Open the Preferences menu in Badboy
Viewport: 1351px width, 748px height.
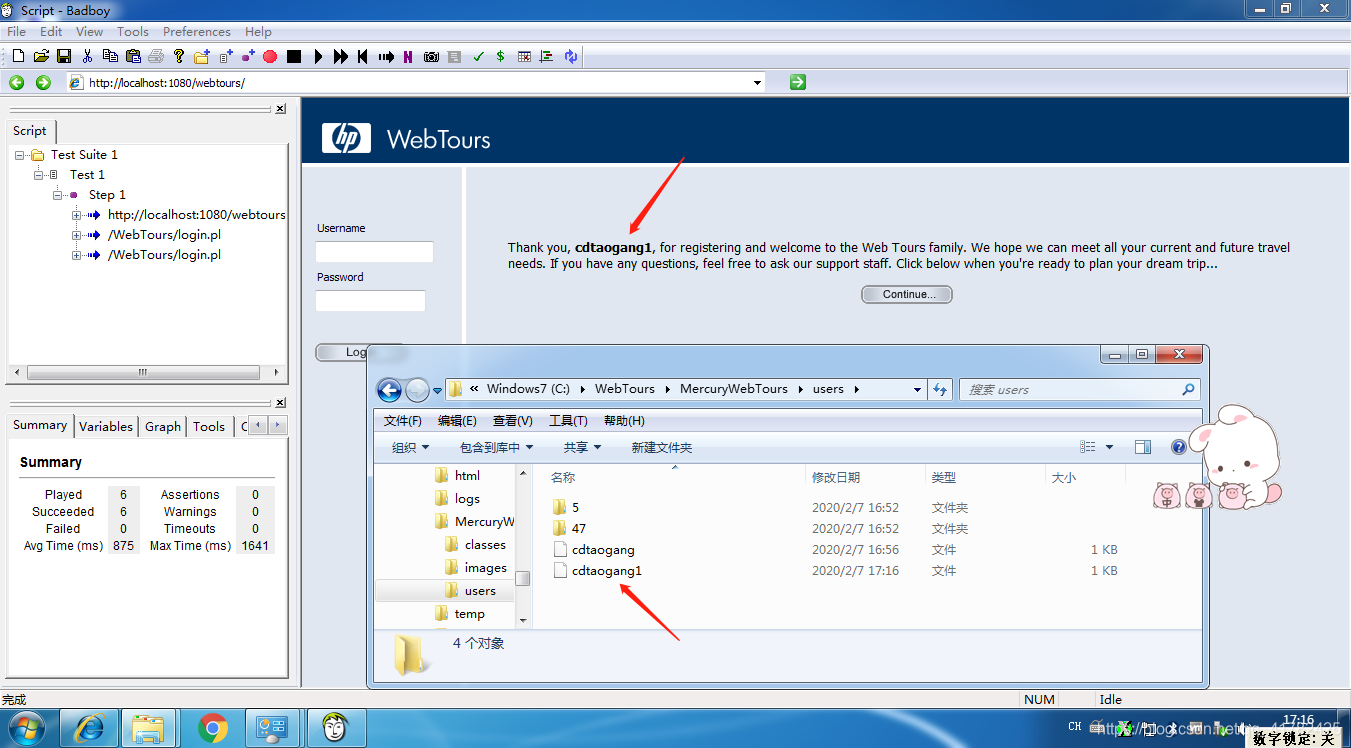pos(197,32)
